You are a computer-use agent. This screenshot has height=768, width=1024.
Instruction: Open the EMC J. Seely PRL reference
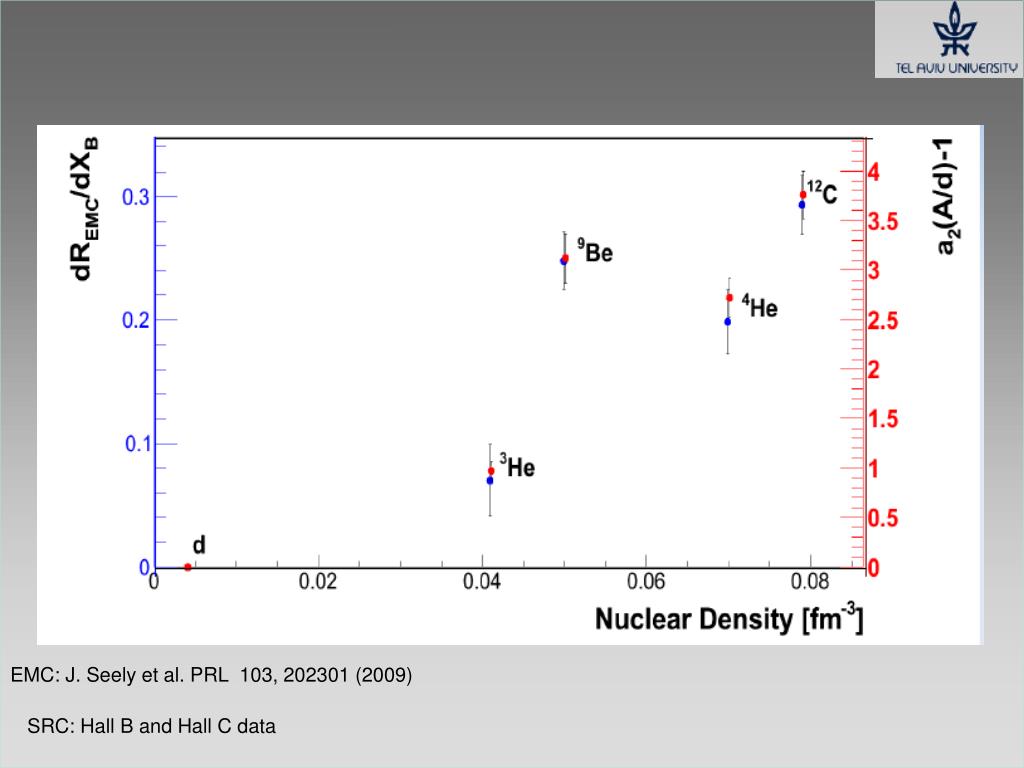(211, 675)
